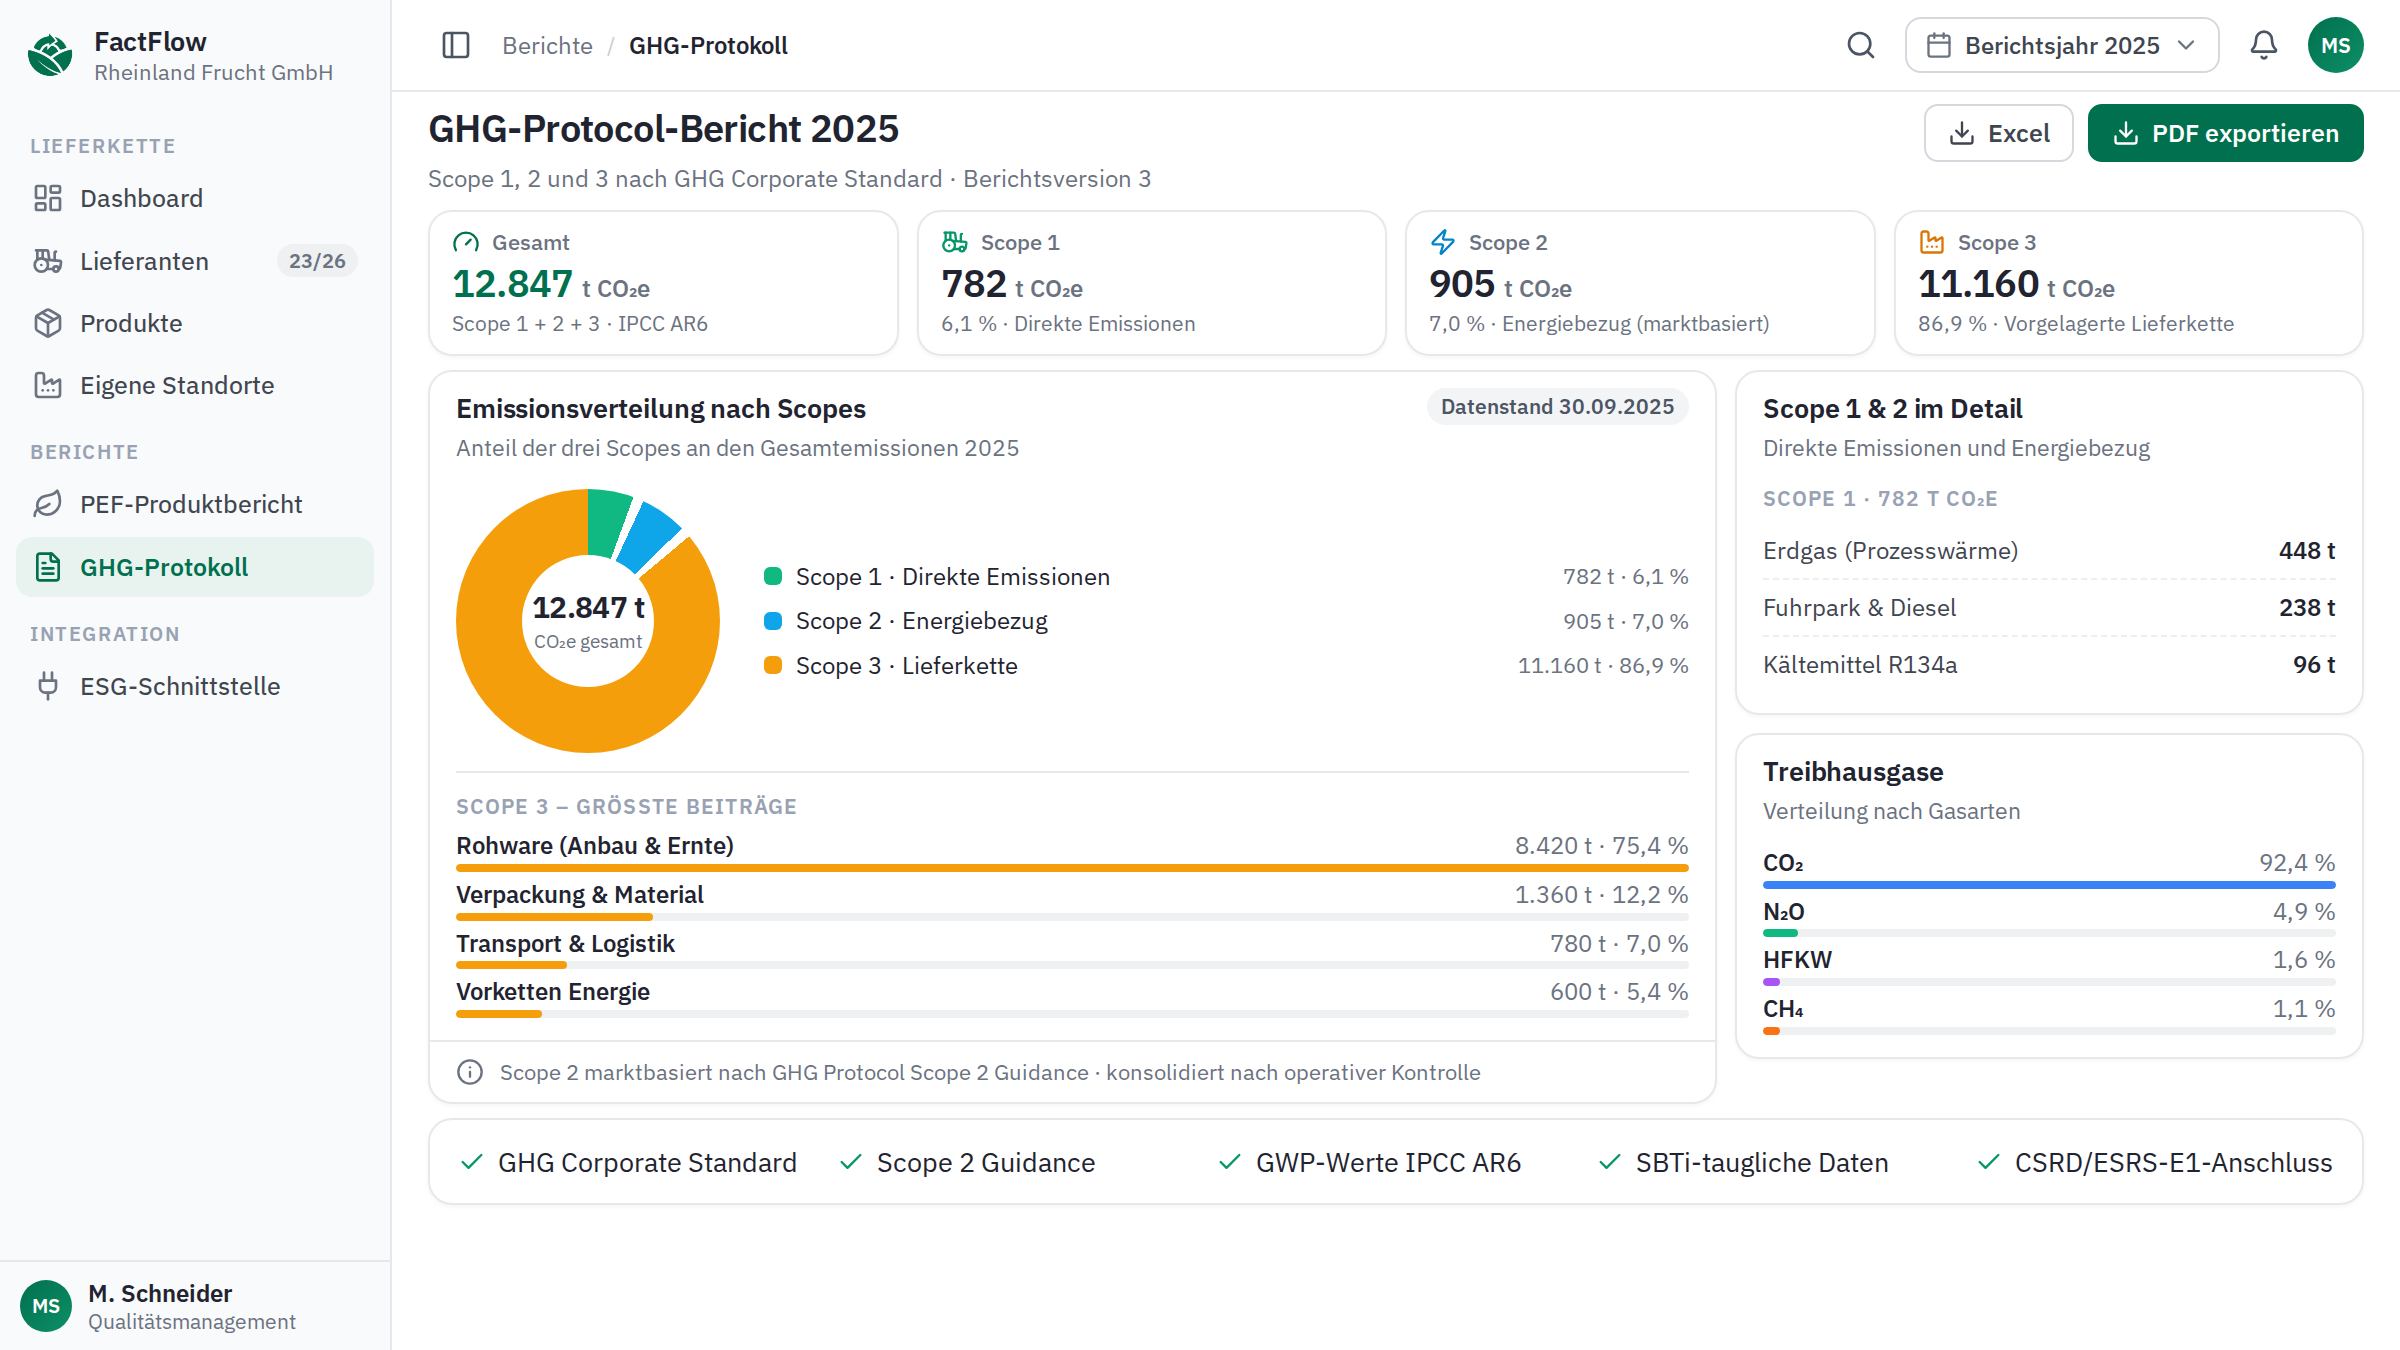Screen dimensions: 2400x1350
Task: Click the Gesamt gauge icon
Action: point(466,242)
